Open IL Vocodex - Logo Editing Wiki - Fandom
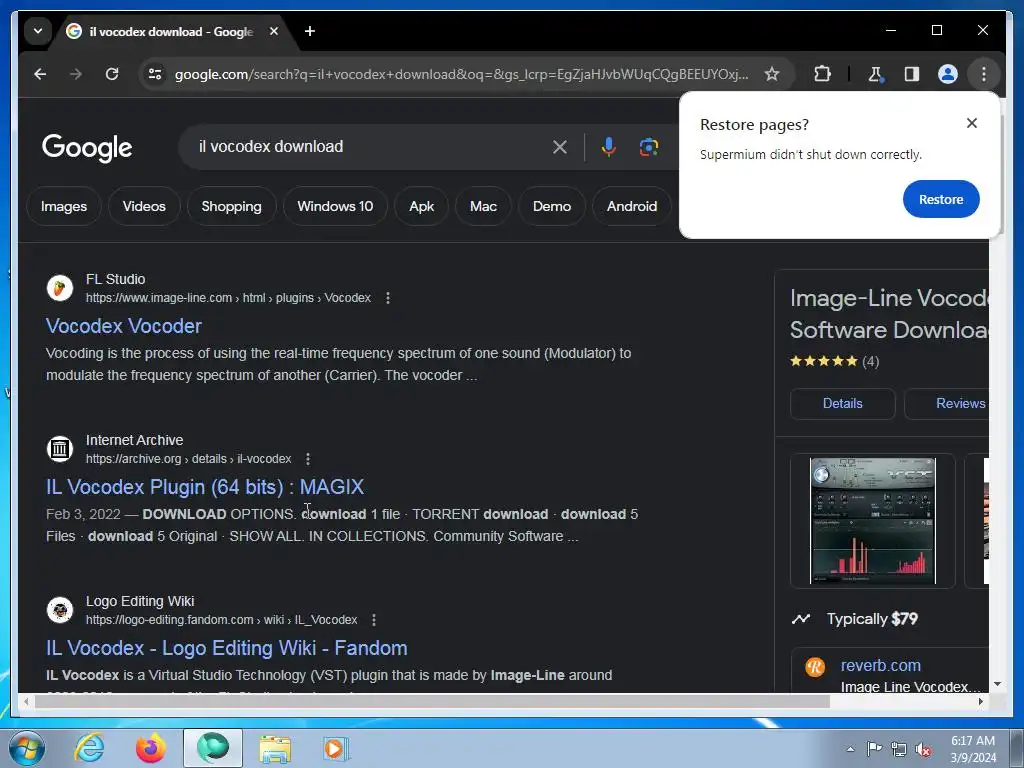 point(227,648)
